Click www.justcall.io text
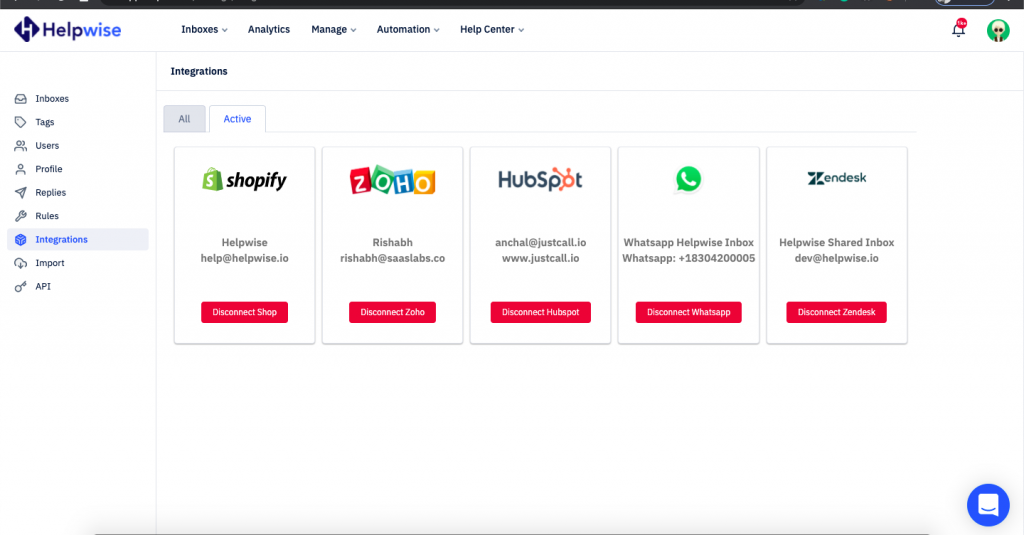This screenshot has height=535, width=1024. coord(541,258)
